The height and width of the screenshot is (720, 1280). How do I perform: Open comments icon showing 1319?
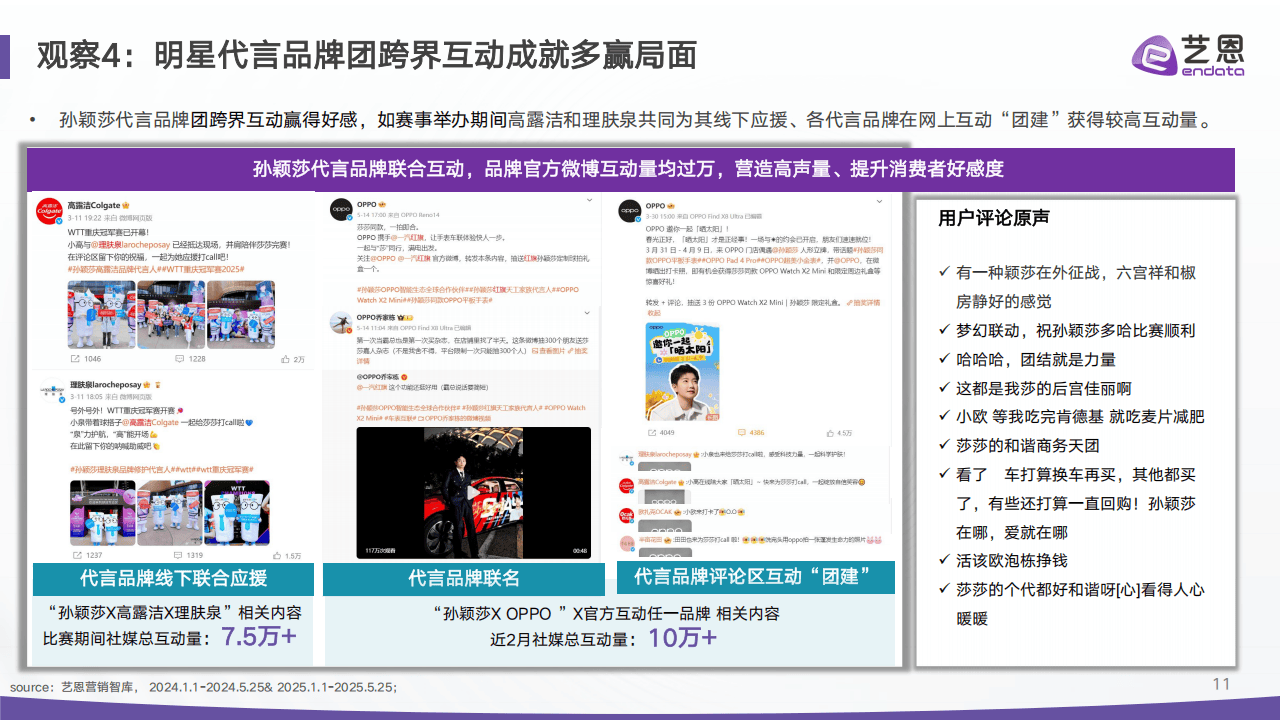click(177, 554)
